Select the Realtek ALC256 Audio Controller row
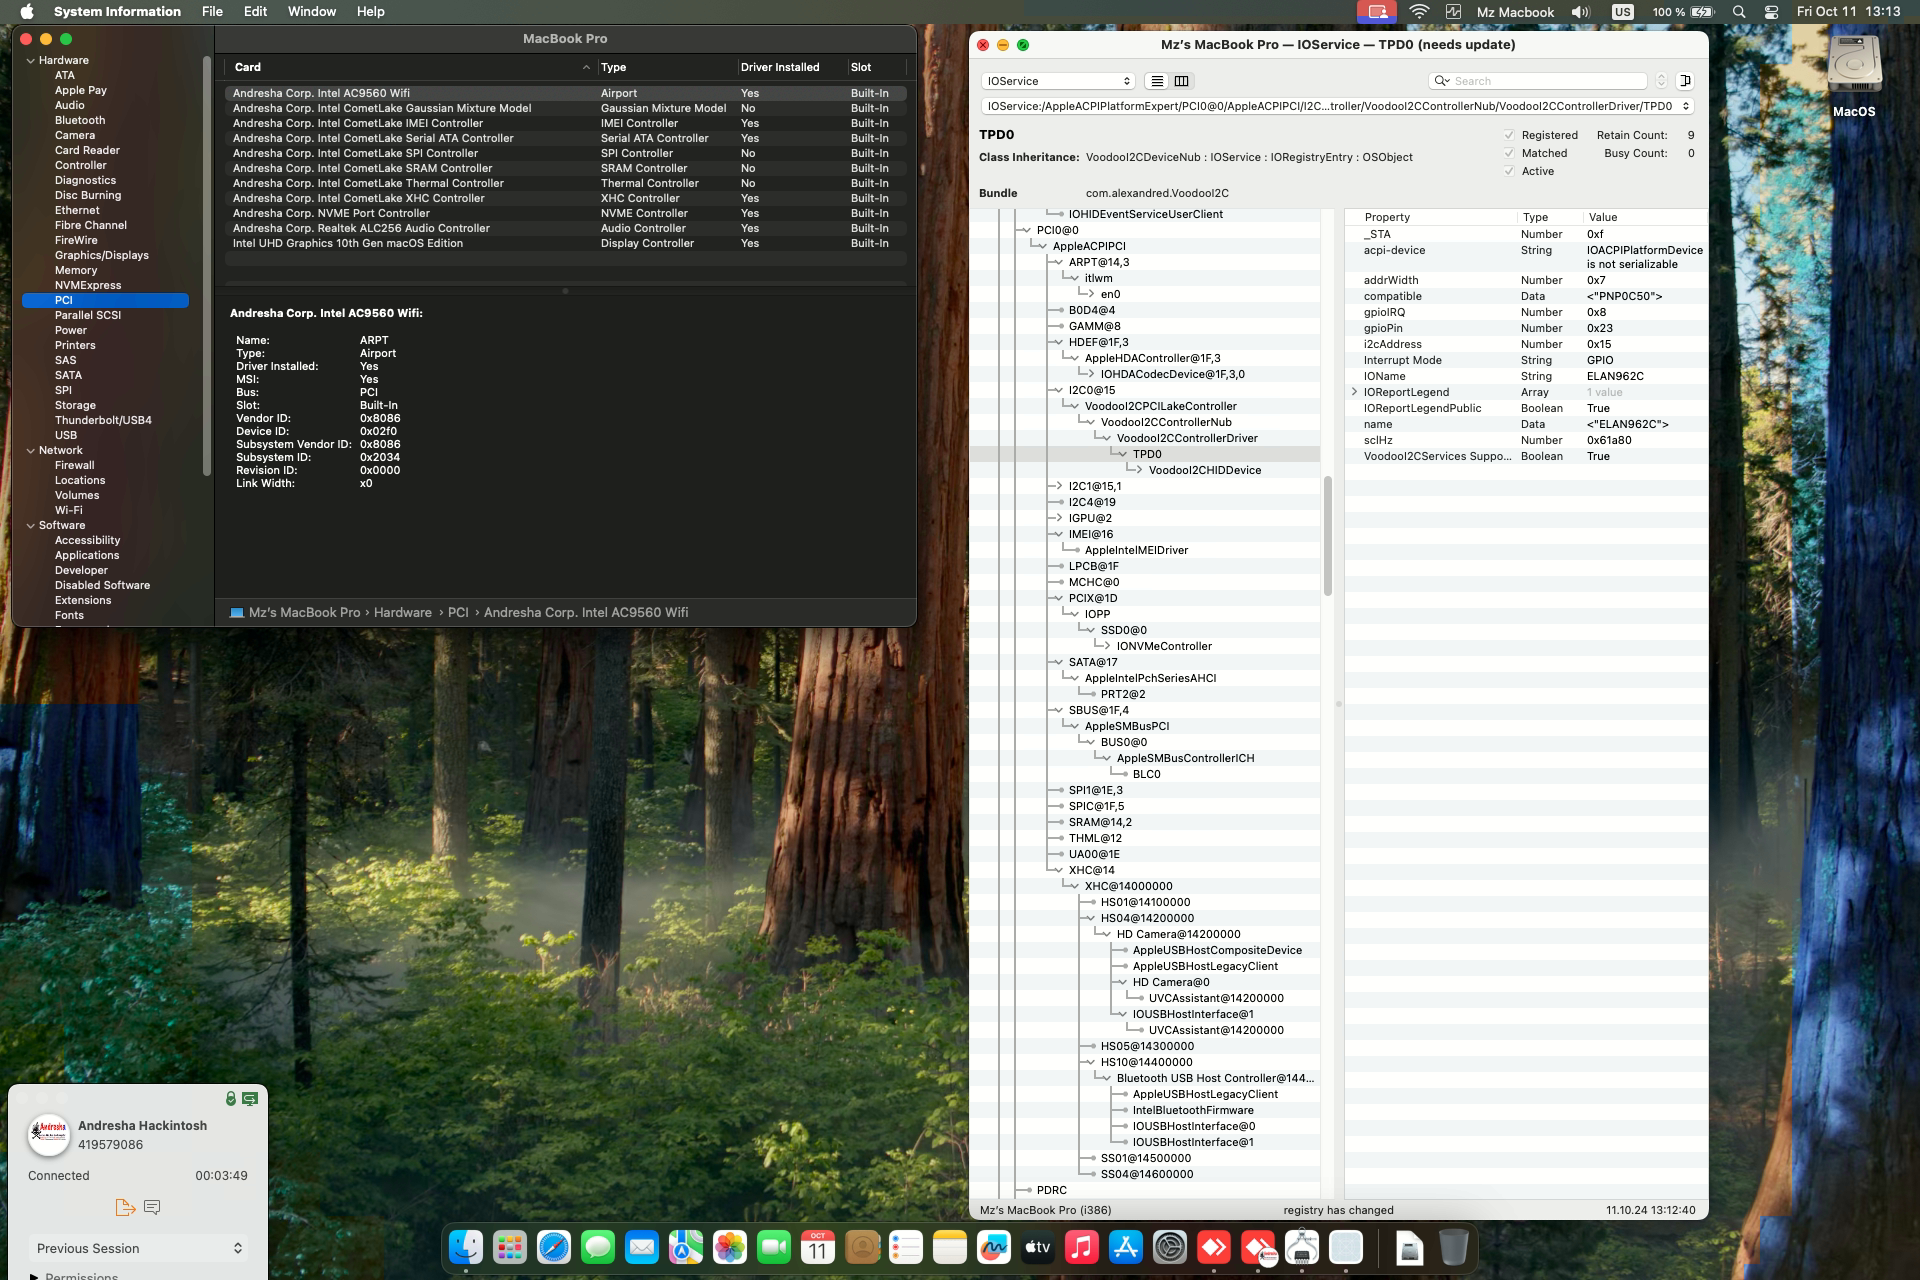Screen dimensions: 1920x1280 point(565,228)
